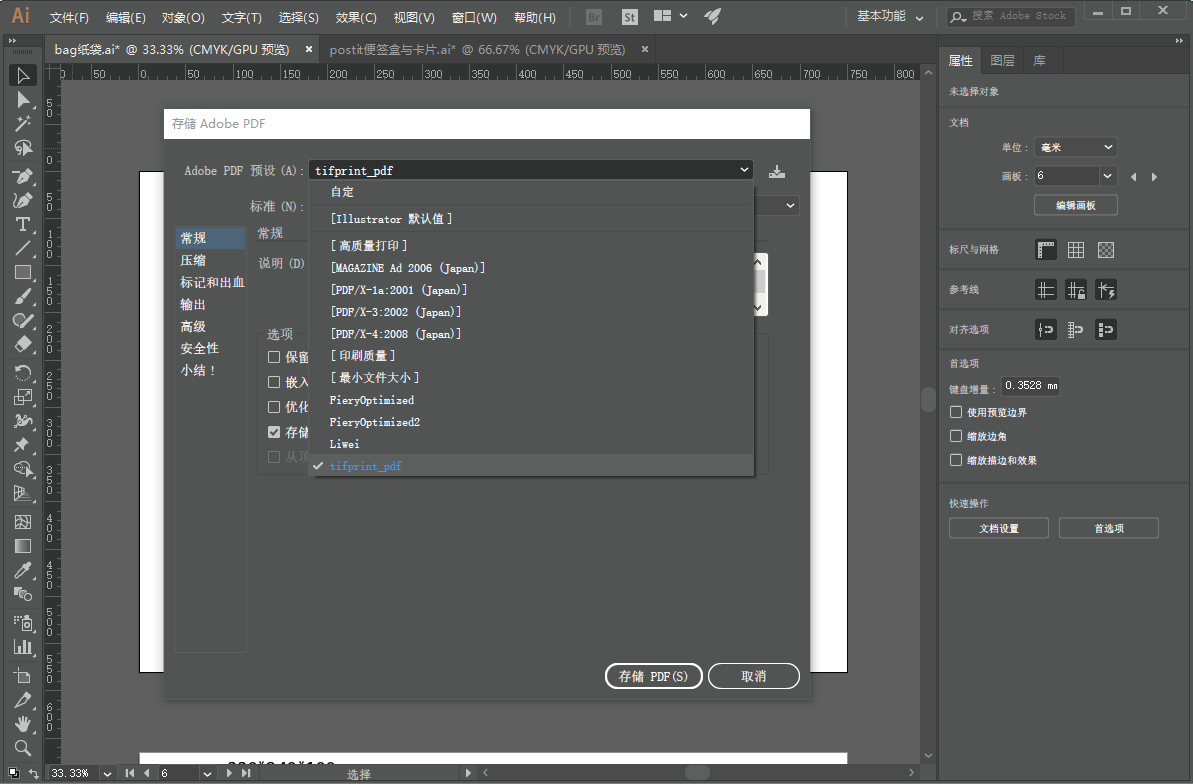Toggle the 优化 option checkbox

coord(274,407)
